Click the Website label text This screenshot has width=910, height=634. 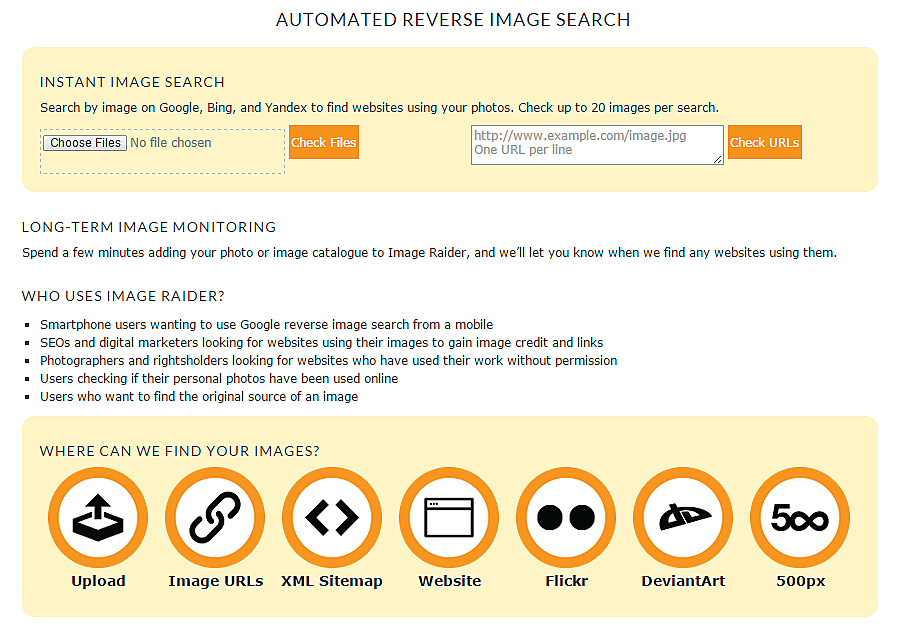[450, 581]
